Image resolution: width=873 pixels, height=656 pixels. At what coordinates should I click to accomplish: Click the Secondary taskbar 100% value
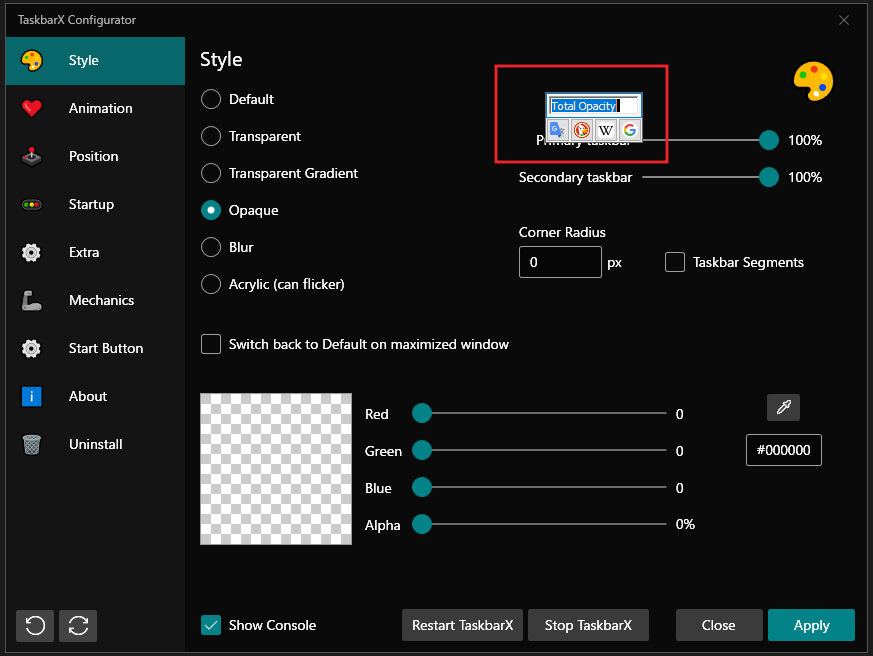[x=805, y=177]
